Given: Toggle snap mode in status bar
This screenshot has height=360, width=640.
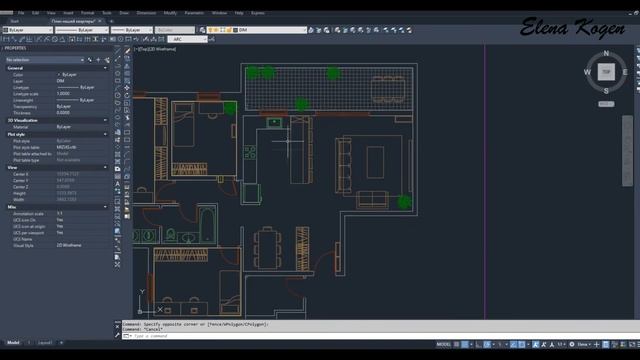Looking at the screenshot, I should point(465,344).
